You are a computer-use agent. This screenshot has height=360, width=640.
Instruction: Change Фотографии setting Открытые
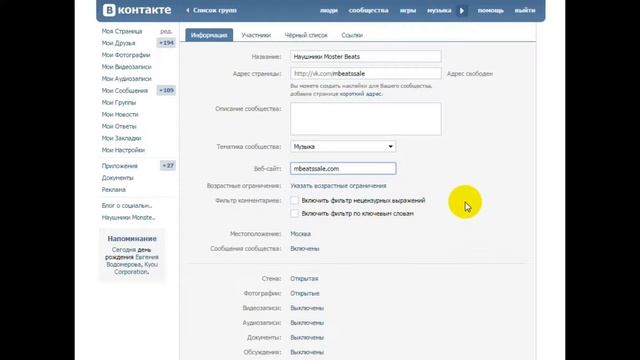pos(304,293)
